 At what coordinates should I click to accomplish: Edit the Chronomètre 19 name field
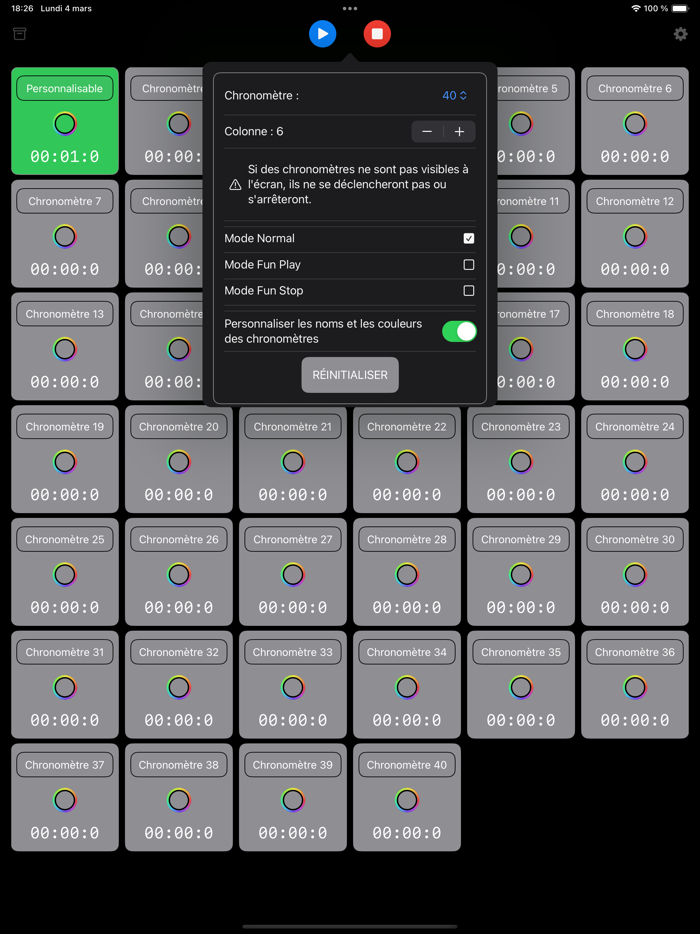click(x=65, y=426)
